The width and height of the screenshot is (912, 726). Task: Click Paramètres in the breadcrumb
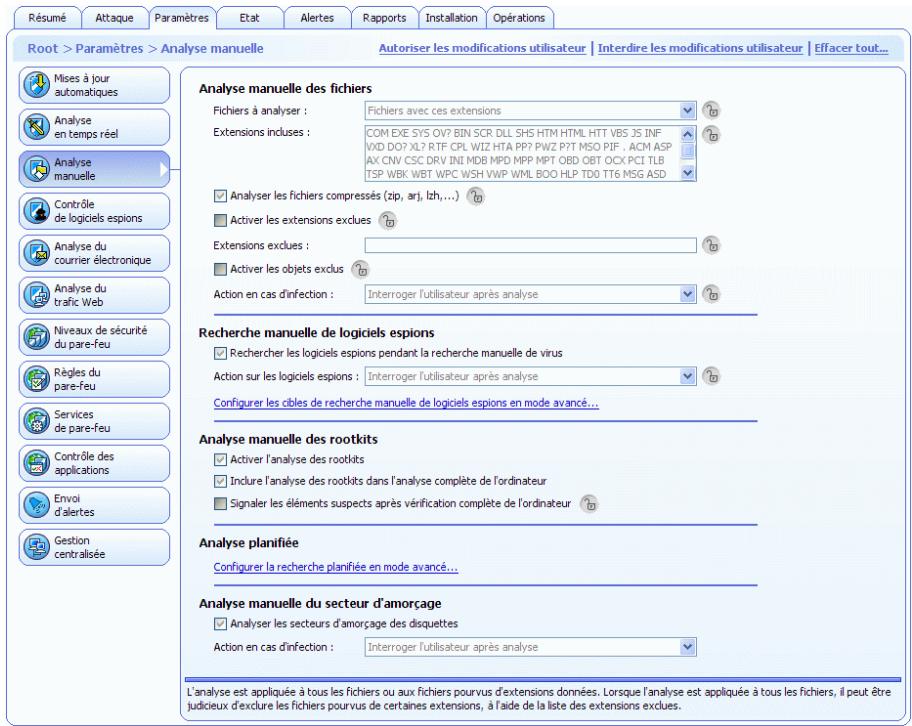(x=109, y=48)
